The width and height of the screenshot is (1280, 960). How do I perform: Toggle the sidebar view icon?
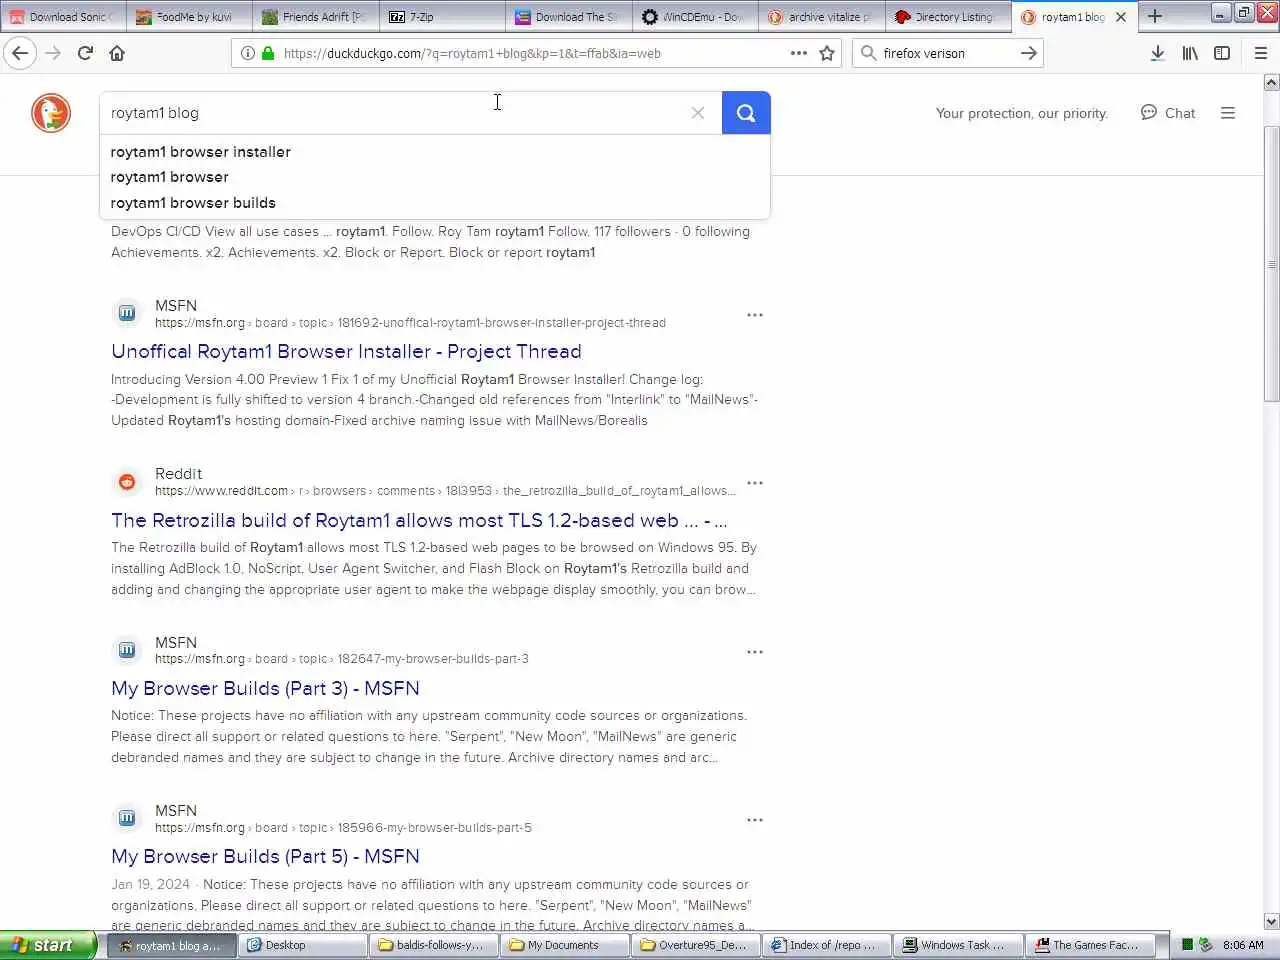[x=1222, y=53]
